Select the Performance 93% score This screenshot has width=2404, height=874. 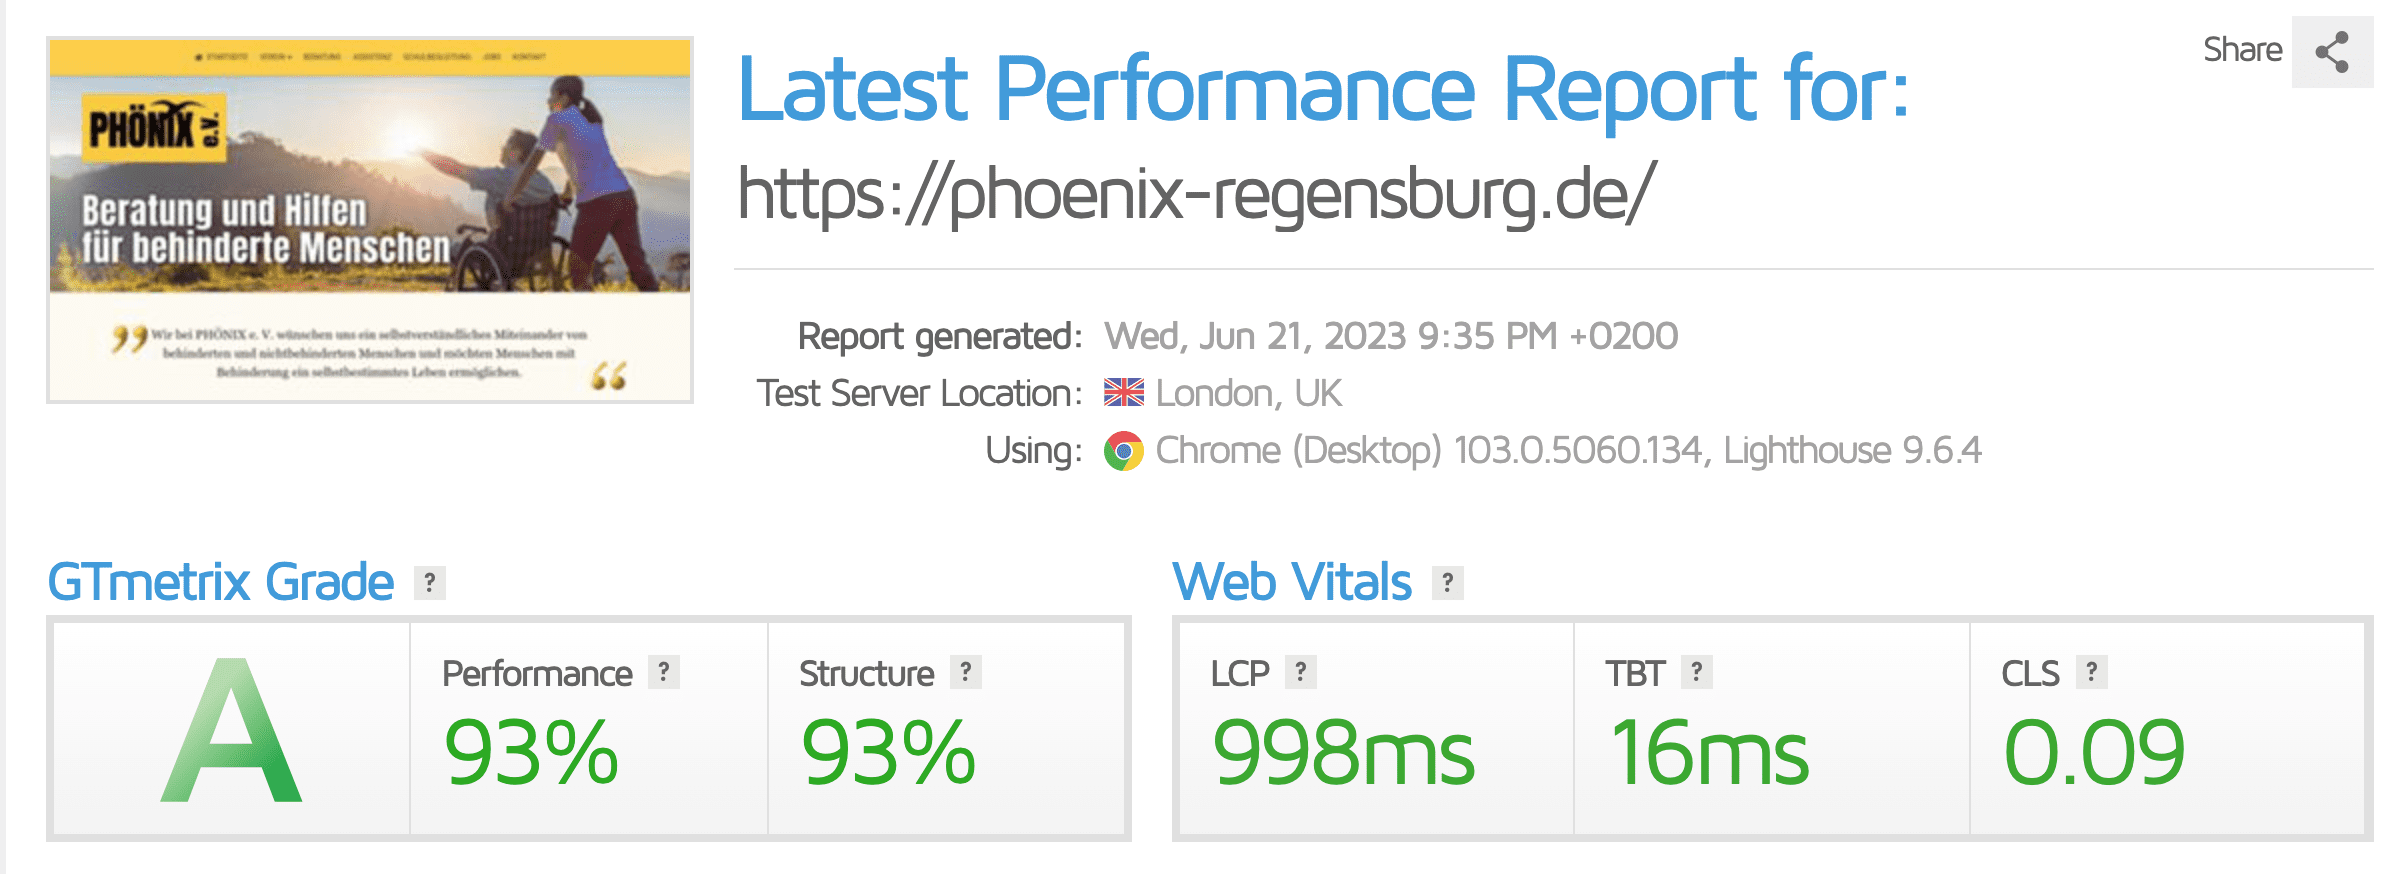(531, 753)
